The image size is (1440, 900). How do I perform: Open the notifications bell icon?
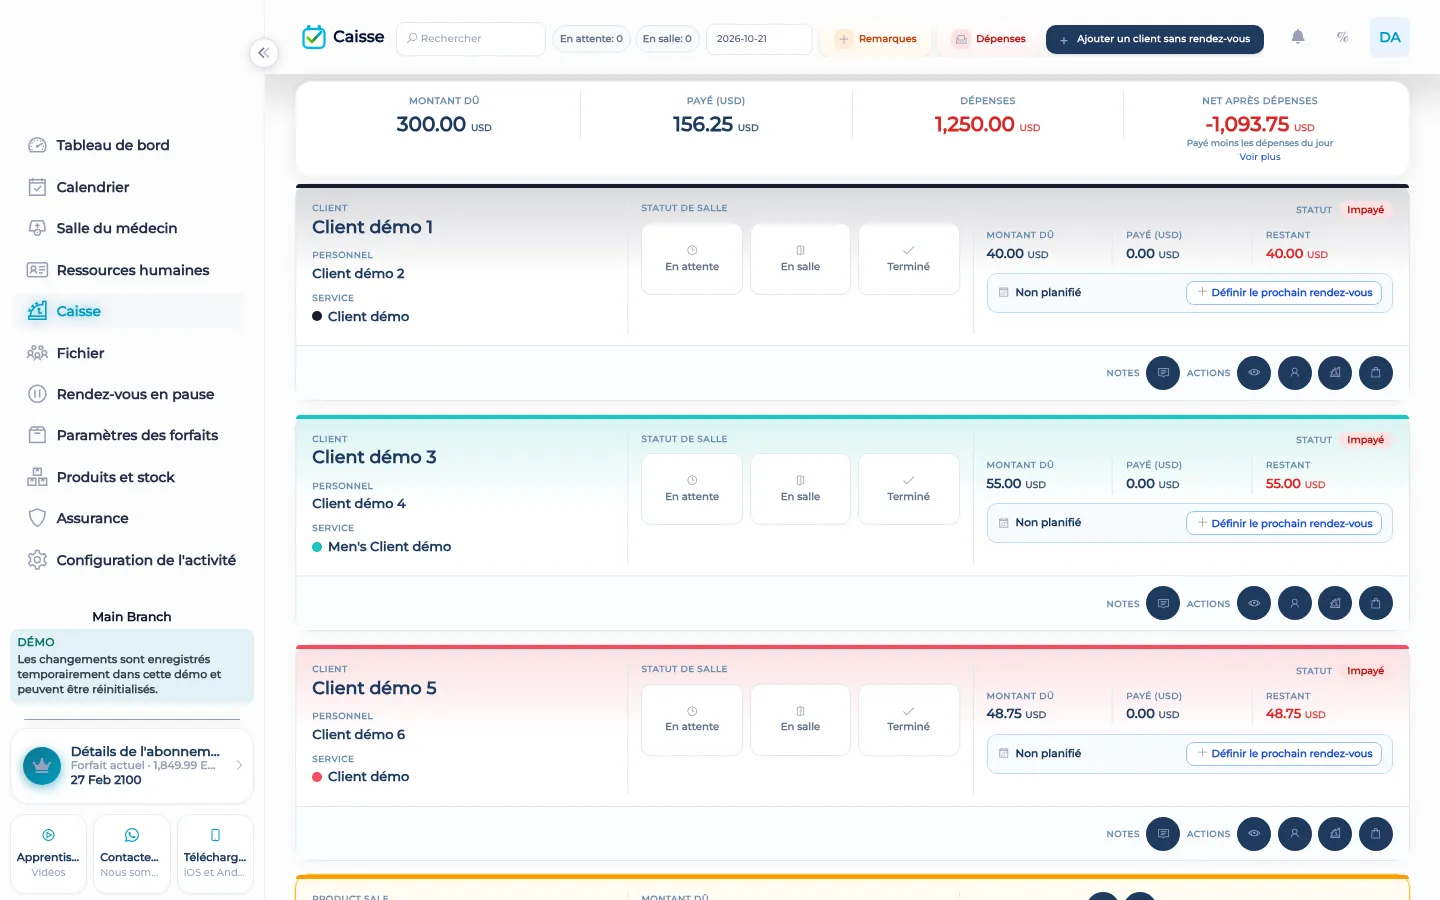(x=1298, y=37)
